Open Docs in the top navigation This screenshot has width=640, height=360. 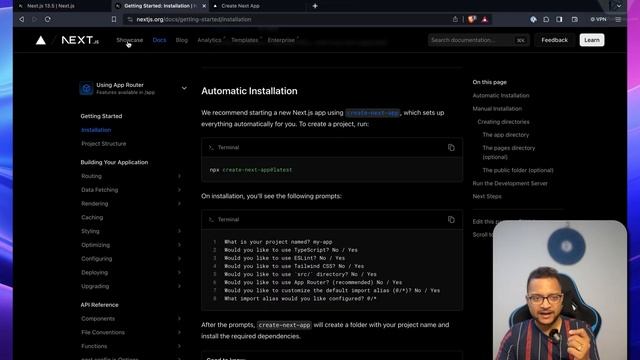coord(159,40)
